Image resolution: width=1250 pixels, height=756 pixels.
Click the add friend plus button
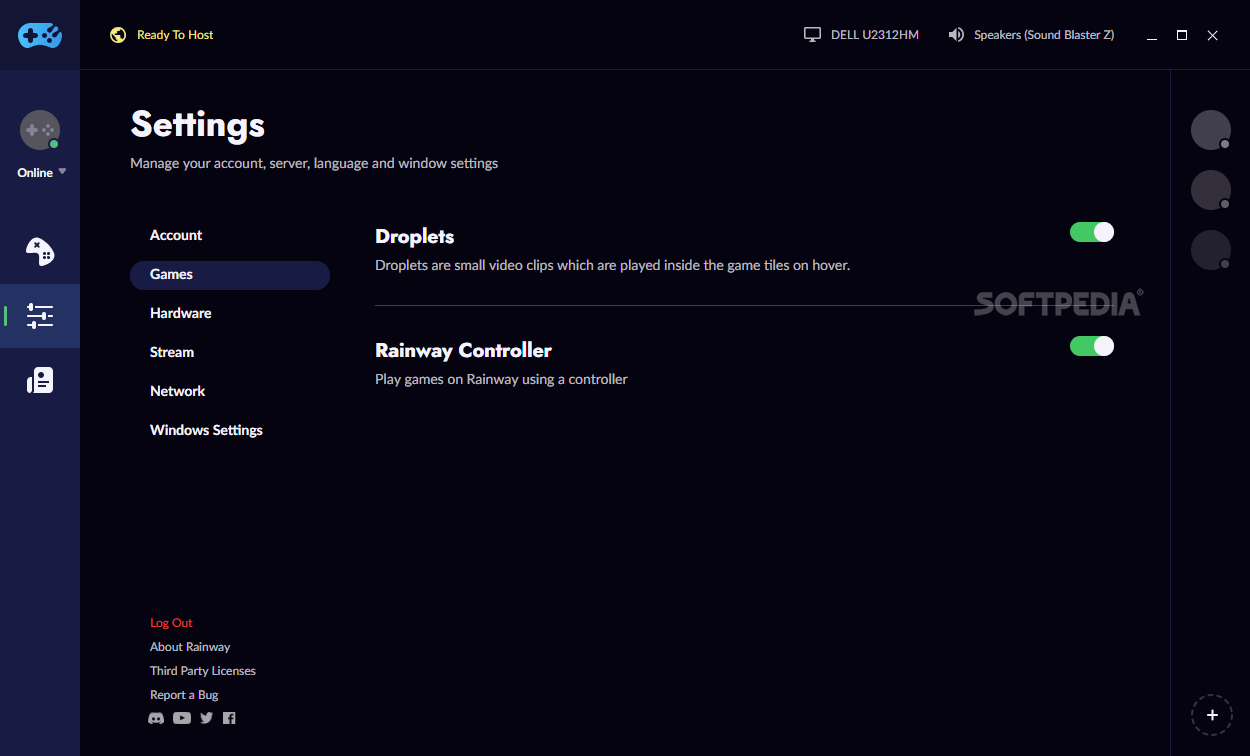click(1212, 715)
